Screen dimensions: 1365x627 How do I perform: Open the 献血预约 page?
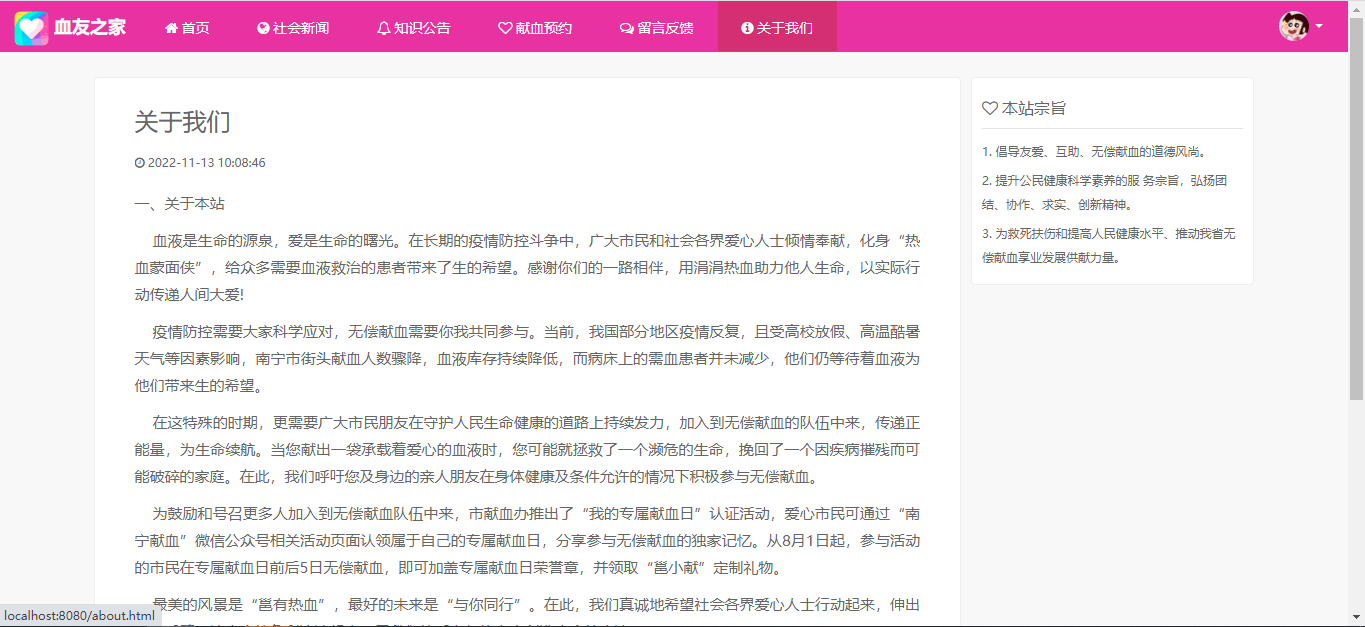click(535, 28)
